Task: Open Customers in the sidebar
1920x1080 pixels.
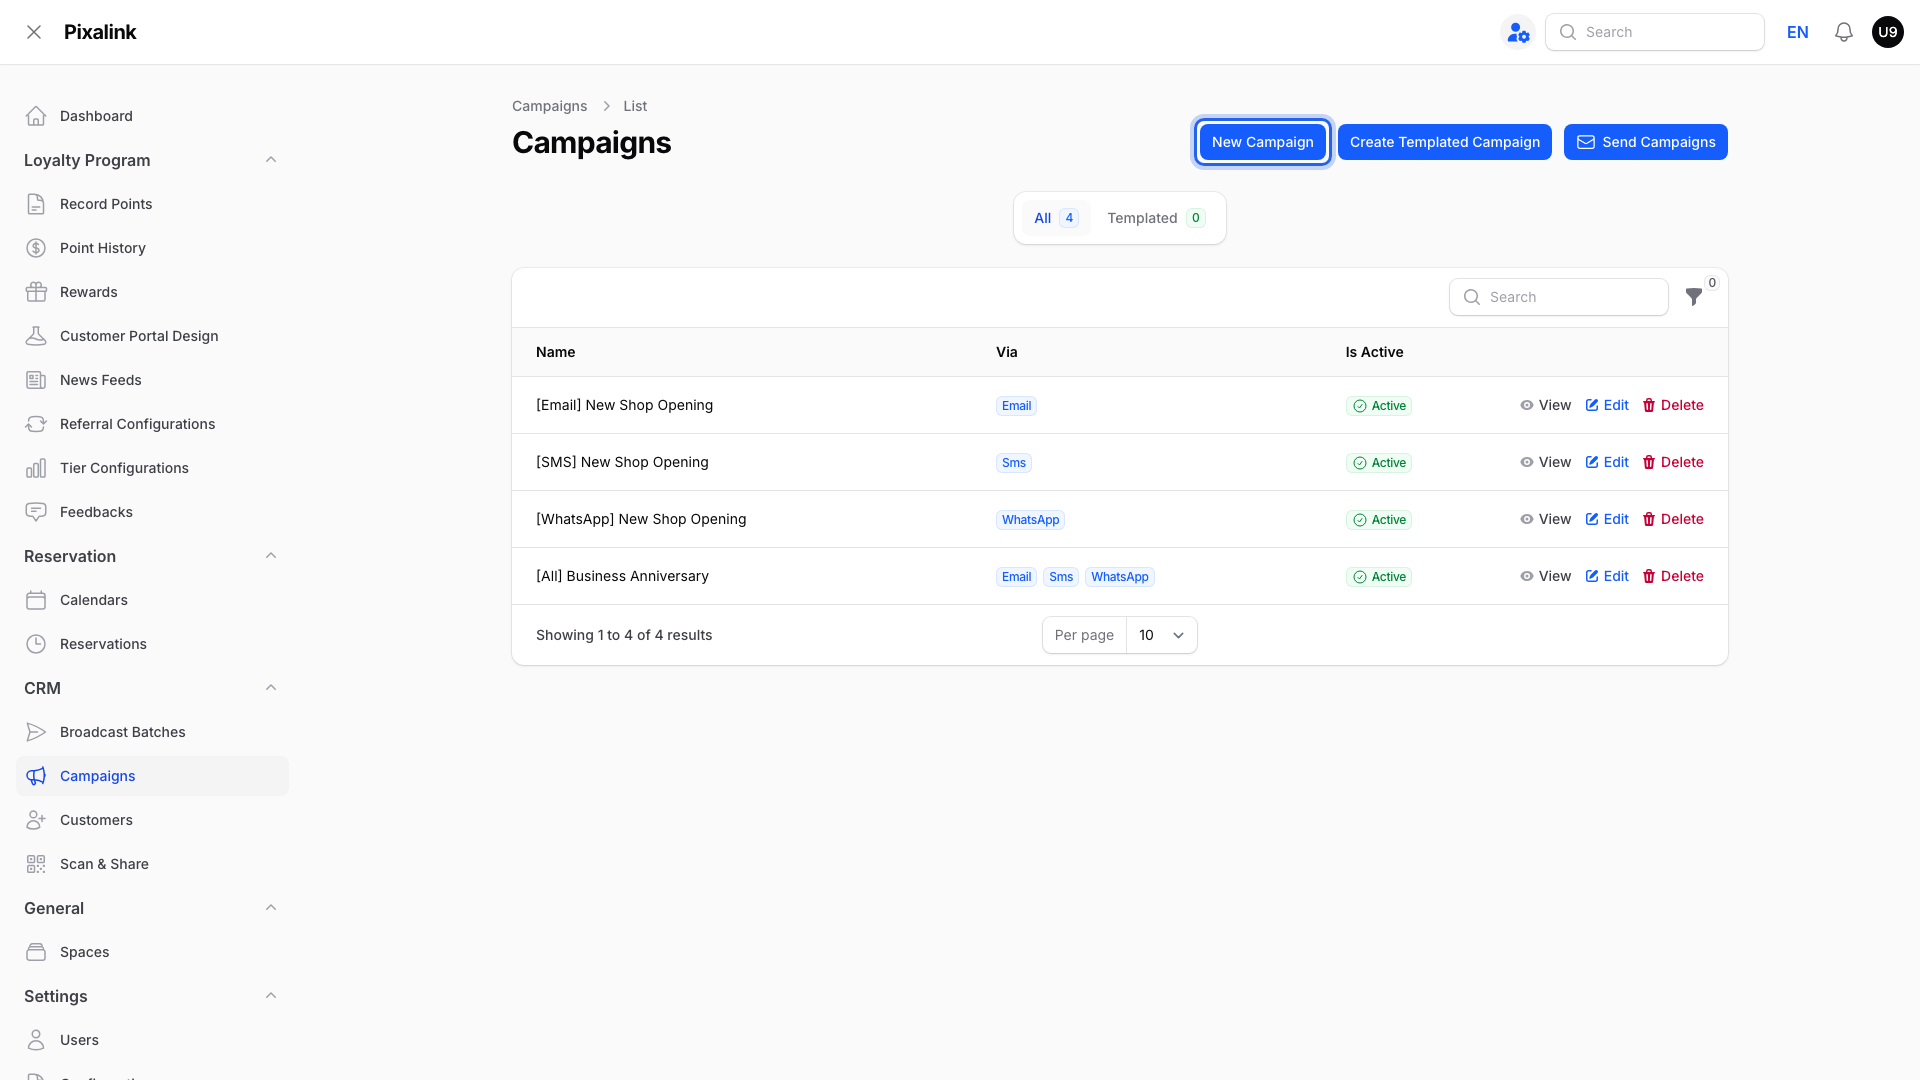Action: tap(152, 820)
